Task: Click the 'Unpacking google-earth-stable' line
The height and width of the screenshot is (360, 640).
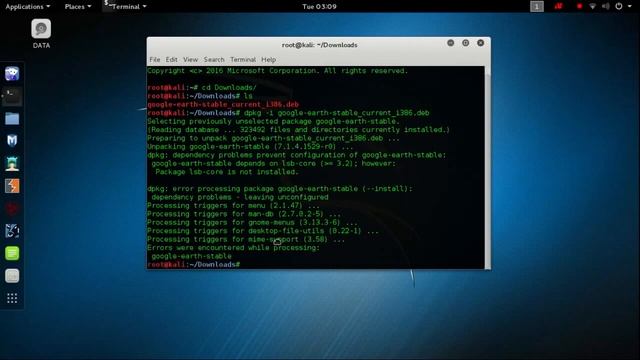Action: click(x=250, y=147)
